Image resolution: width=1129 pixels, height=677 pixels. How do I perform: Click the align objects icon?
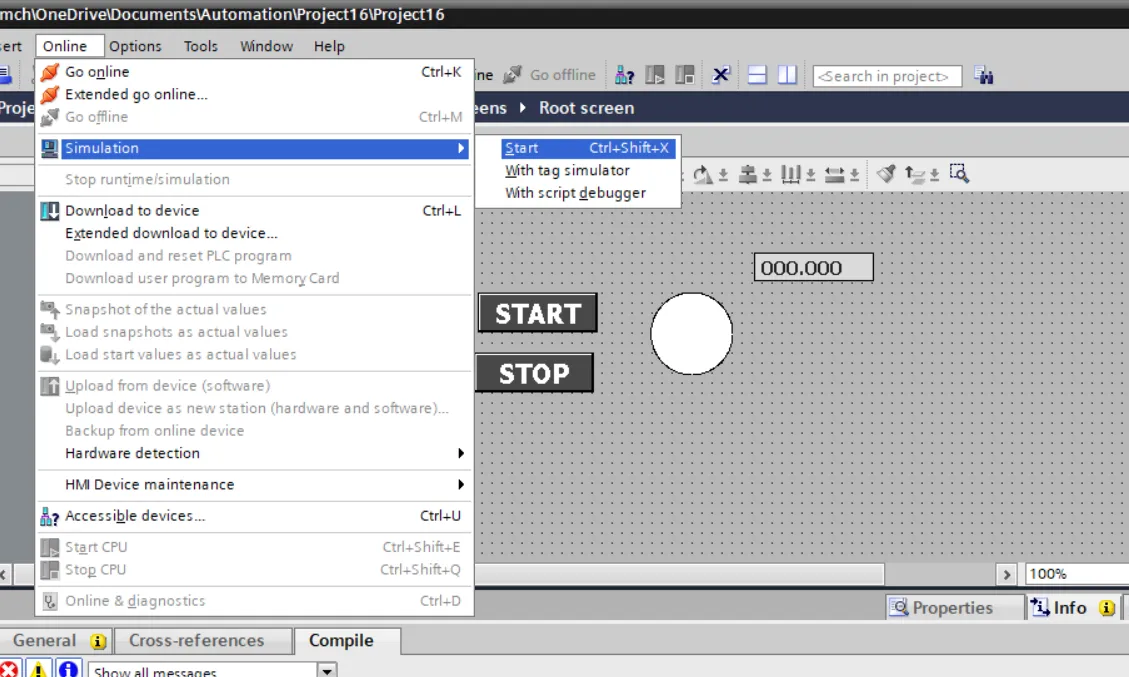(x=748, y=173)
